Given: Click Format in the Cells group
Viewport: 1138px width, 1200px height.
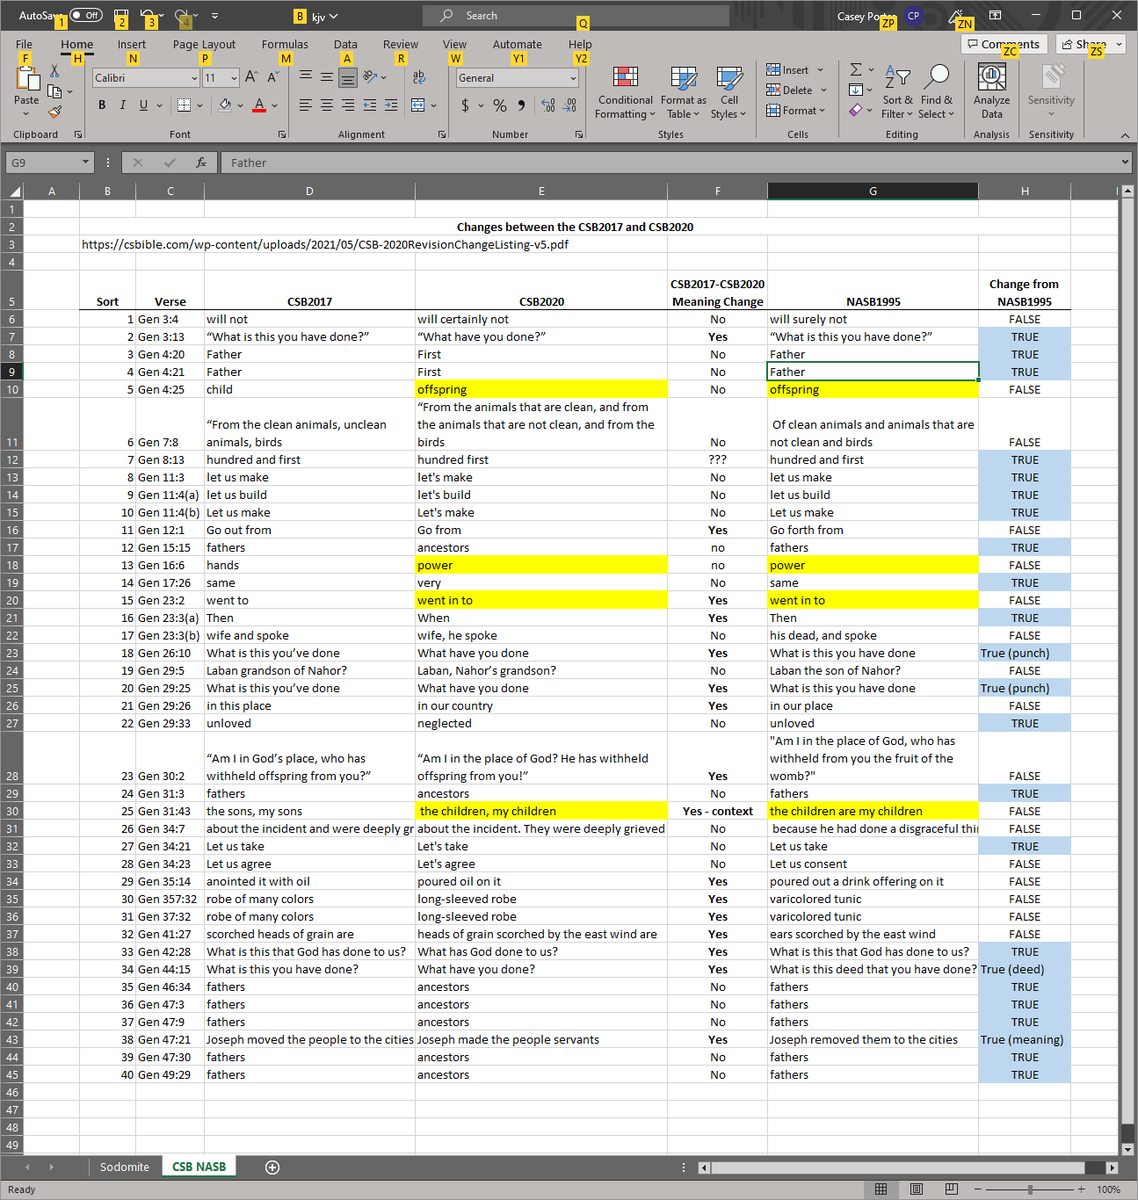Looking at the screenshot, I should tap(796, 110).
